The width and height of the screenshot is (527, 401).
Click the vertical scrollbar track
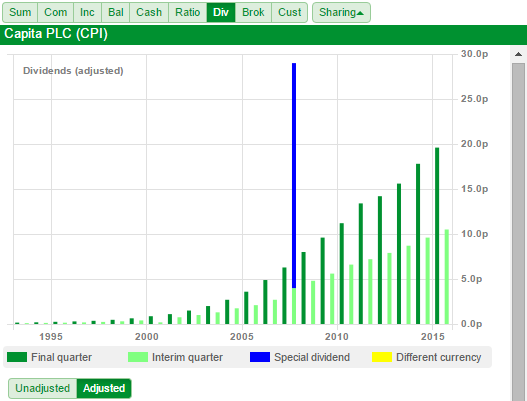click(x=518, y=232)
